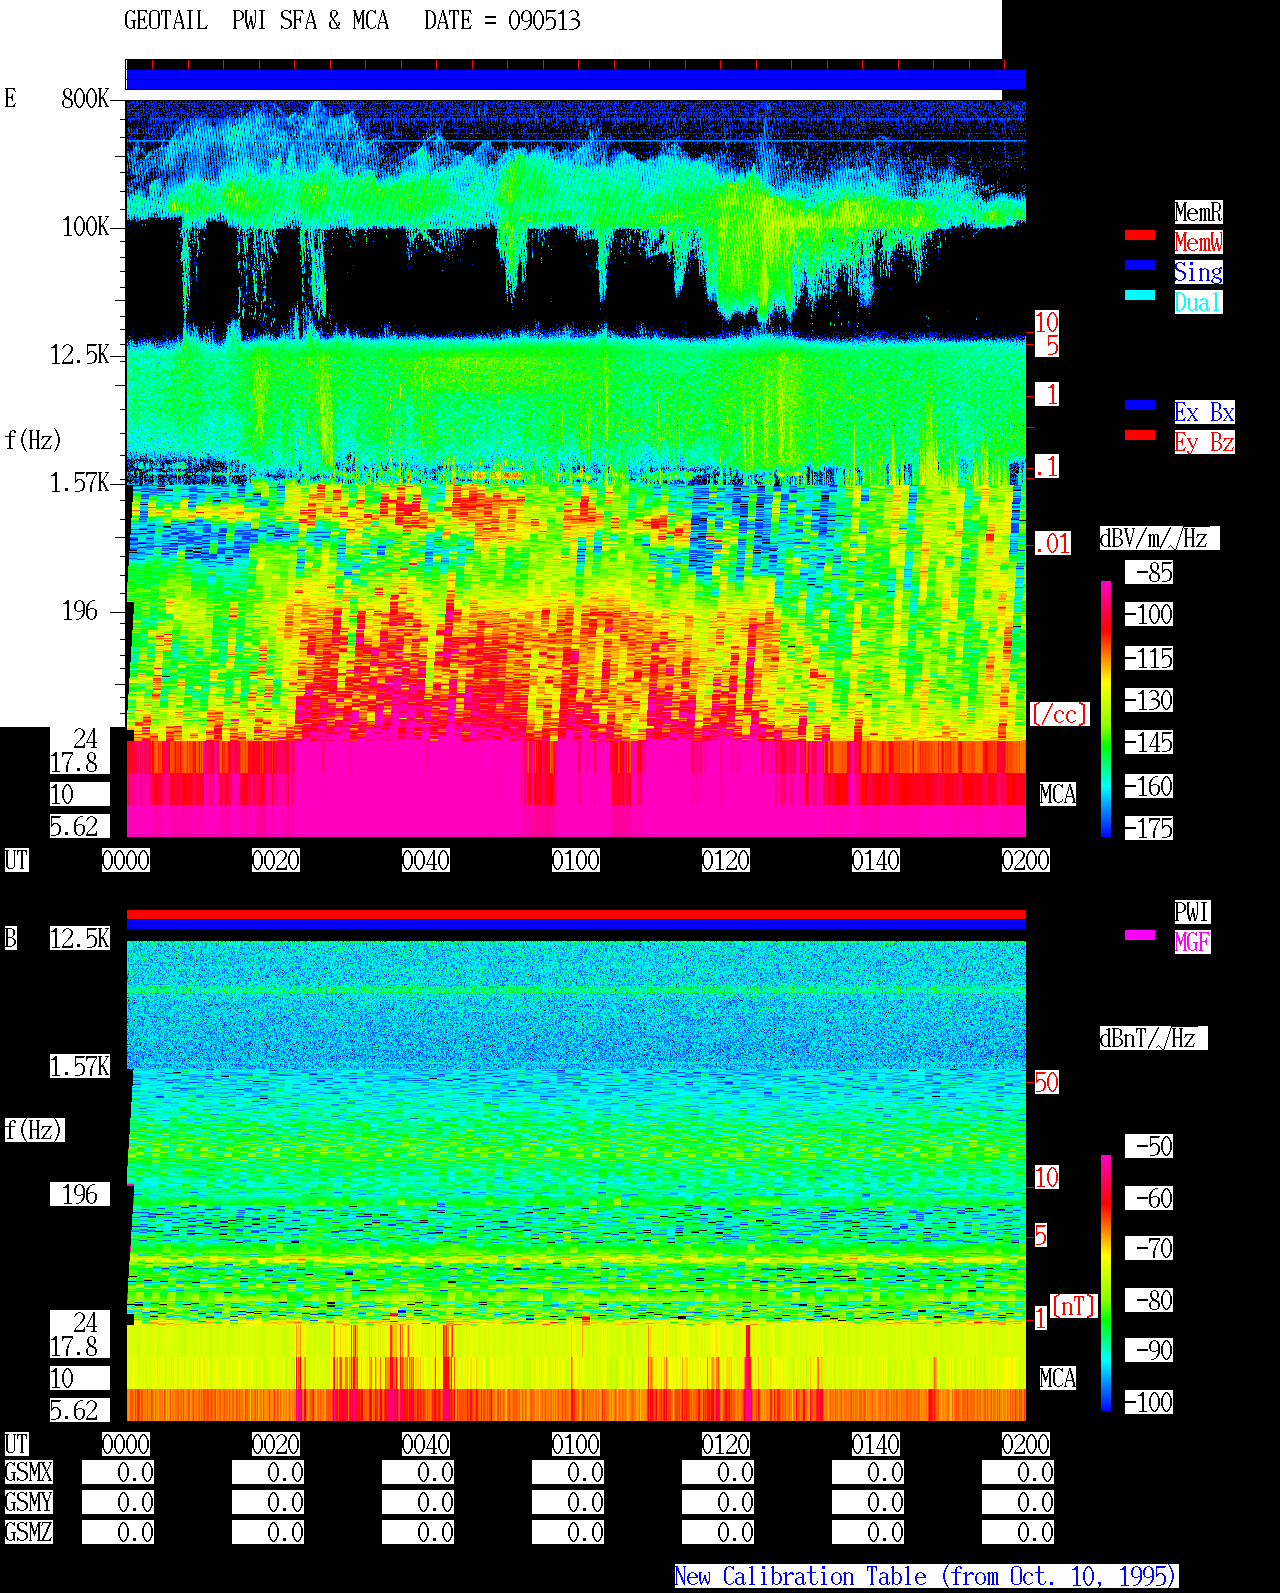Click the -50 color scale value

tap(1149, 1146)
